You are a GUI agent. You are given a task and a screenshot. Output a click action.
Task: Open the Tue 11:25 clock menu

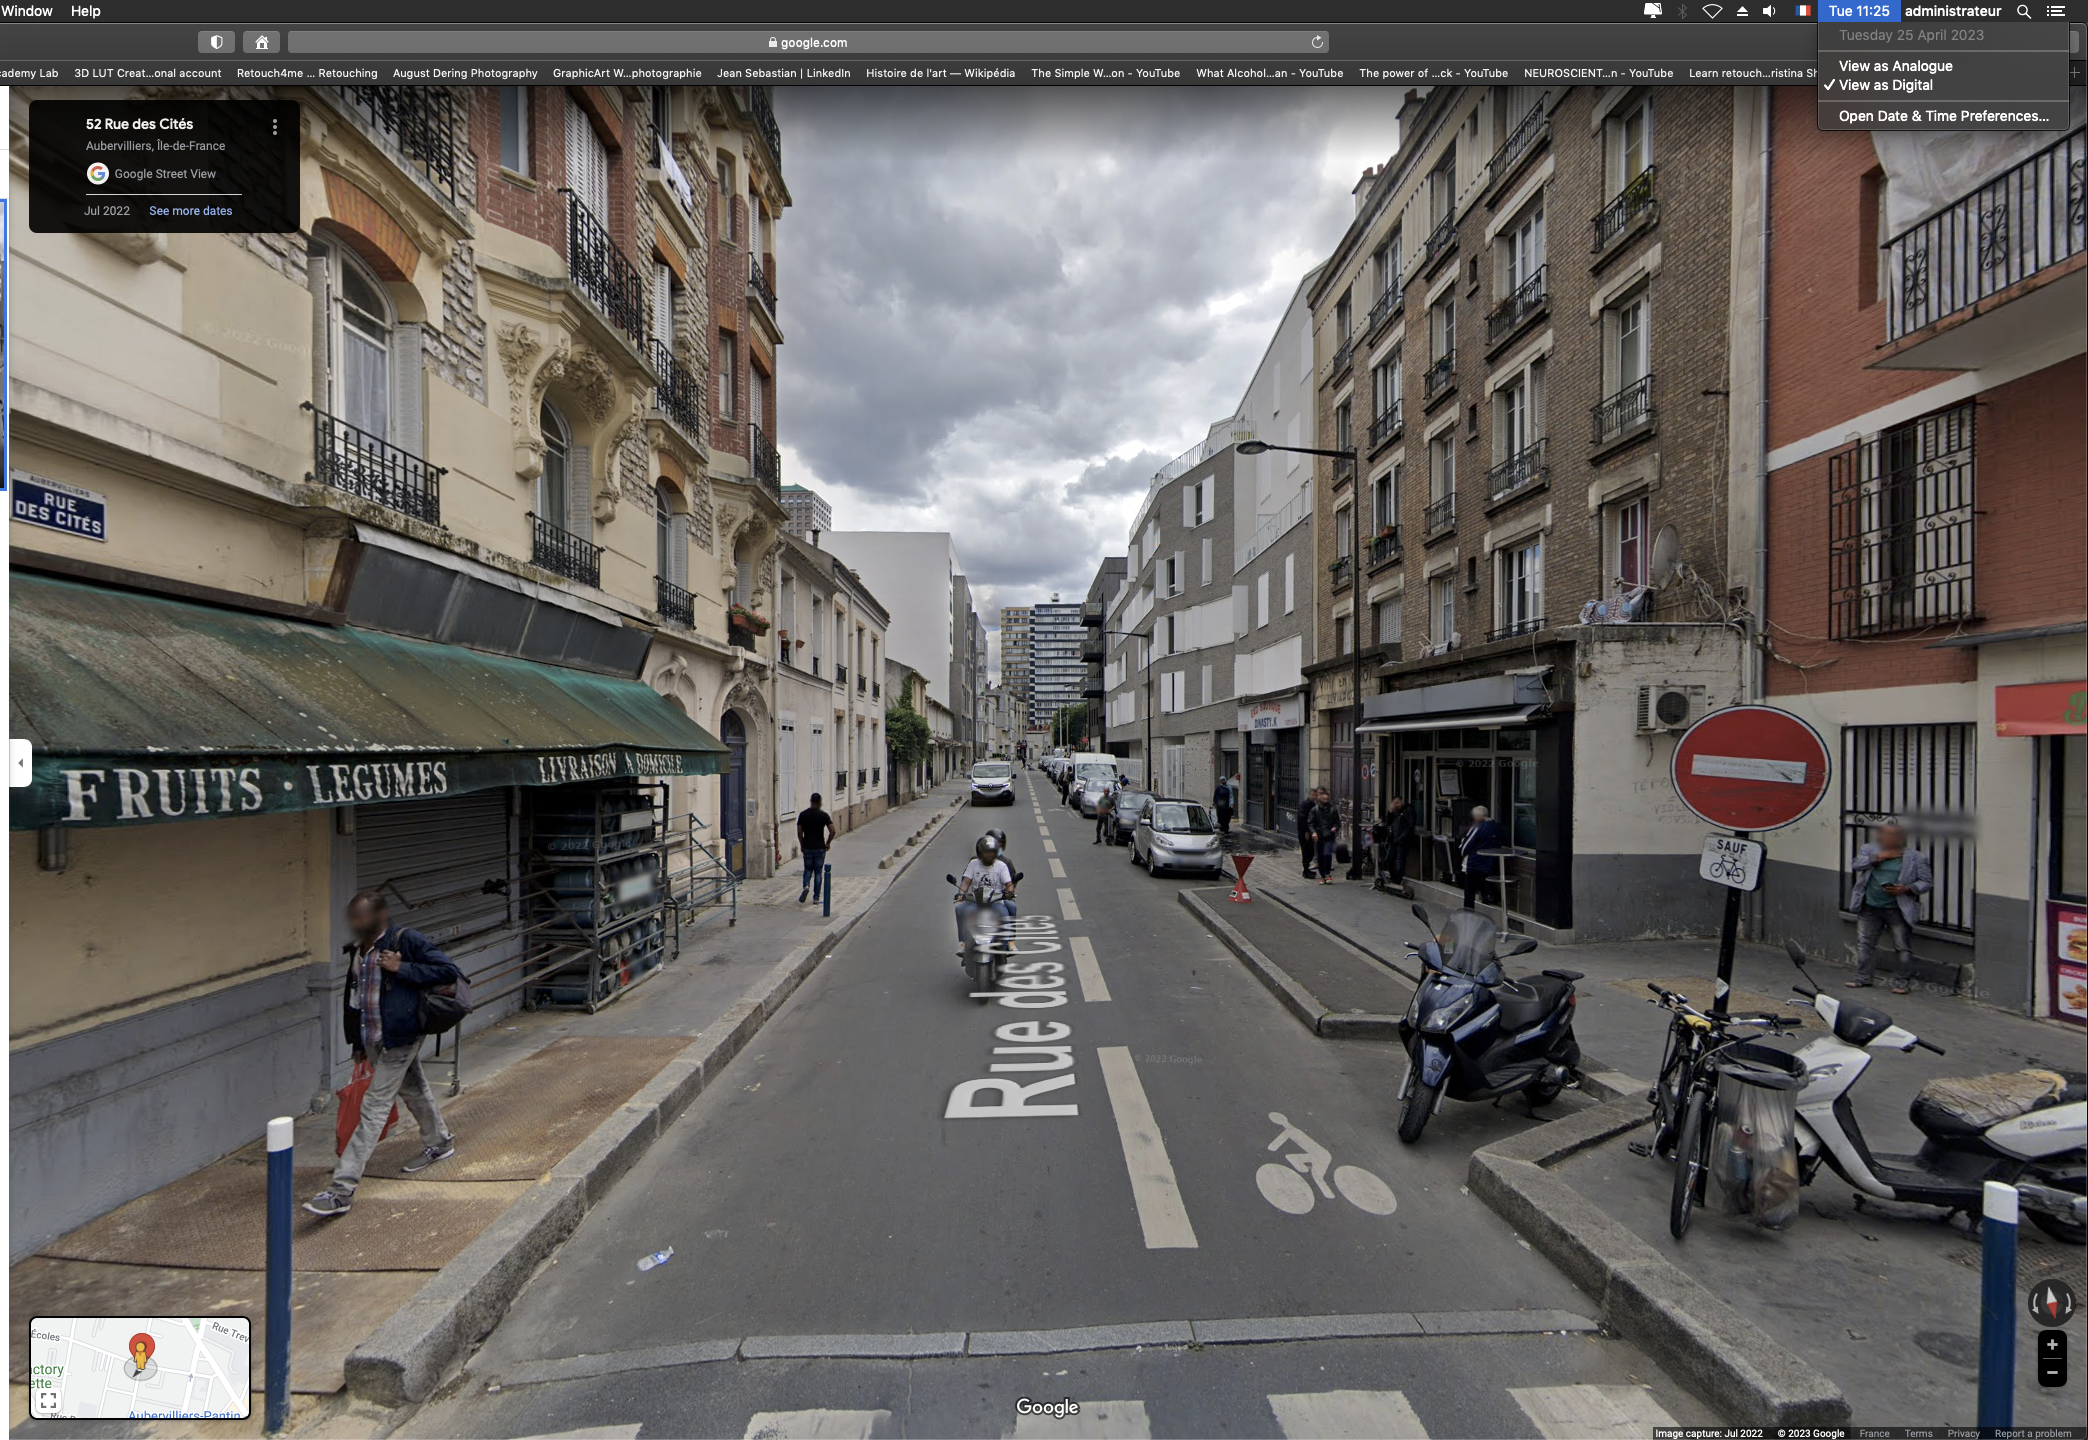coord(1858,11)
